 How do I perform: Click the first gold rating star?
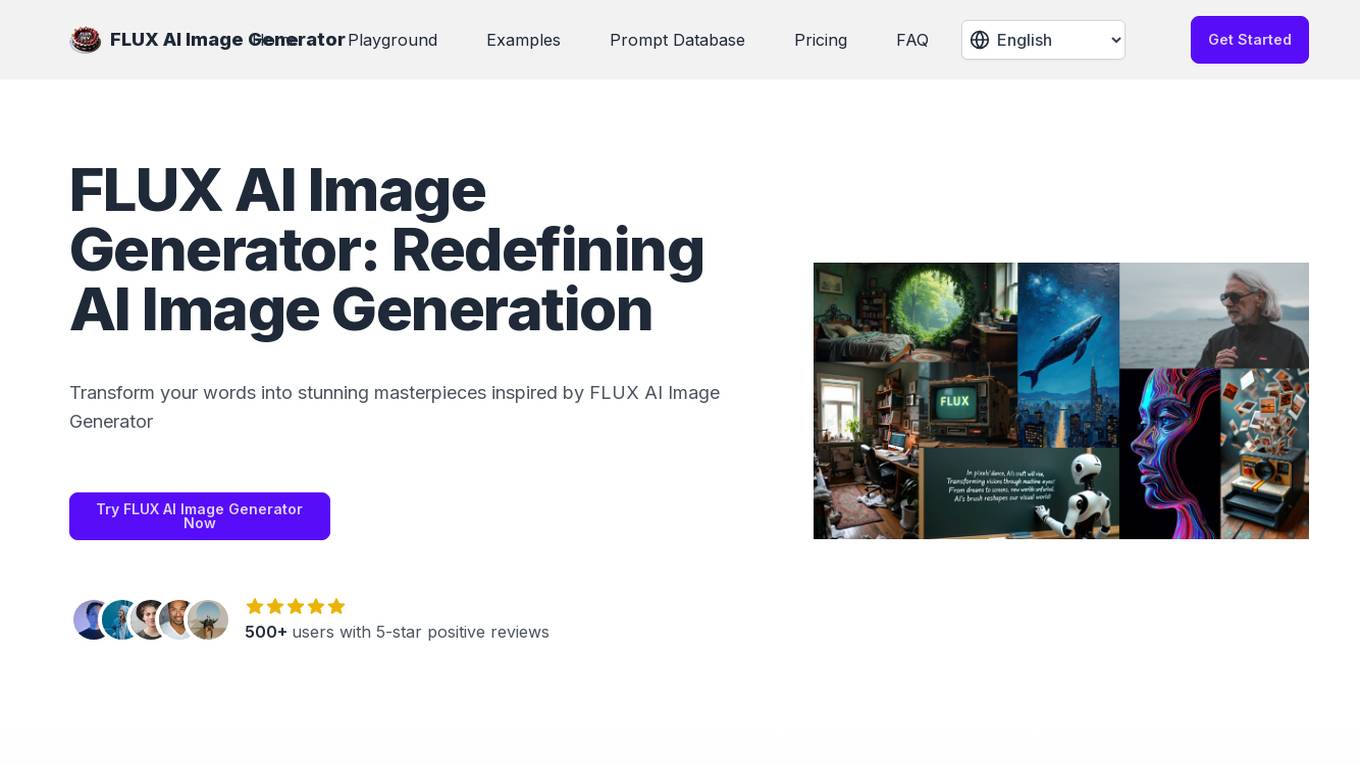pos(255,606)
